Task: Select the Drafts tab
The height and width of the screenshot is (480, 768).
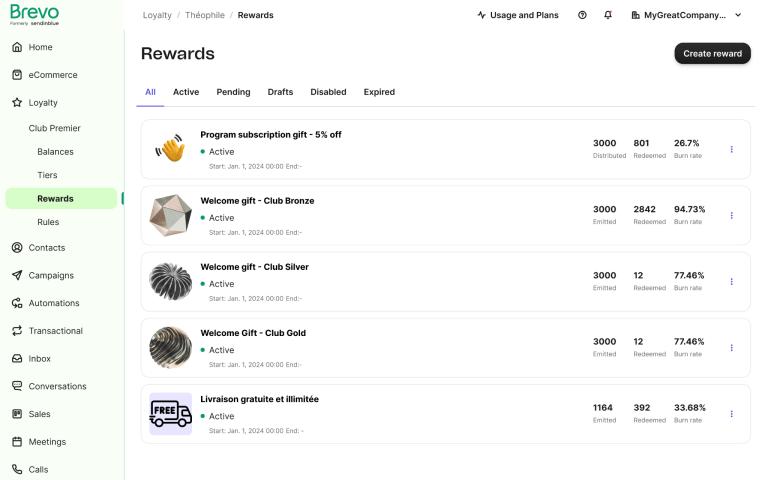Action: [x=280, y=92]
